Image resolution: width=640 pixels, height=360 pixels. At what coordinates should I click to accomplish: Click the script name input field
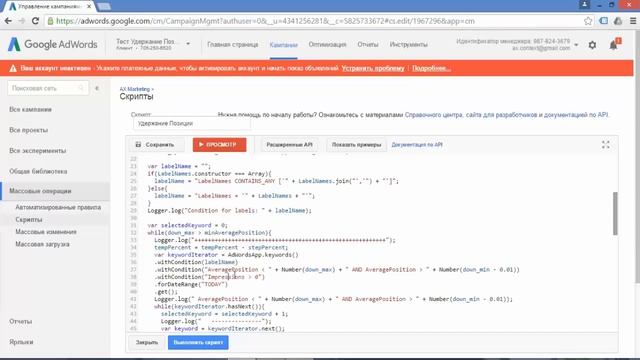[191, 123]
